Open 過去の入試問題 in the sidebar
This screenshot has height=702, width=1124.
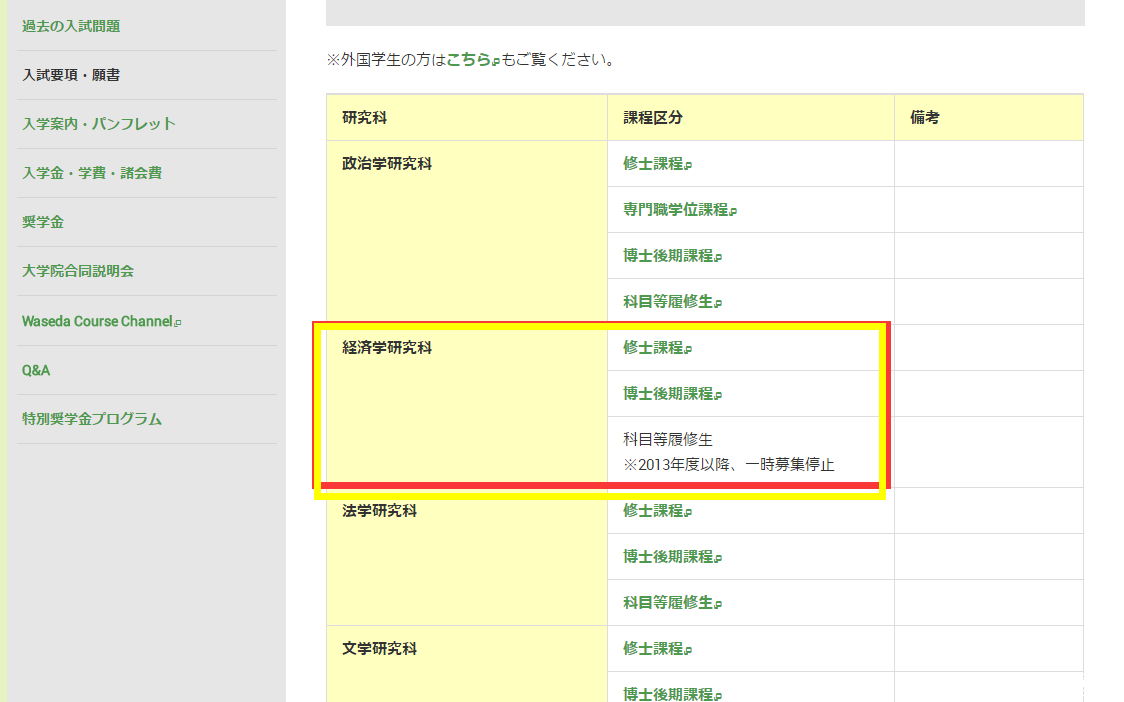[x=71, y=26]
